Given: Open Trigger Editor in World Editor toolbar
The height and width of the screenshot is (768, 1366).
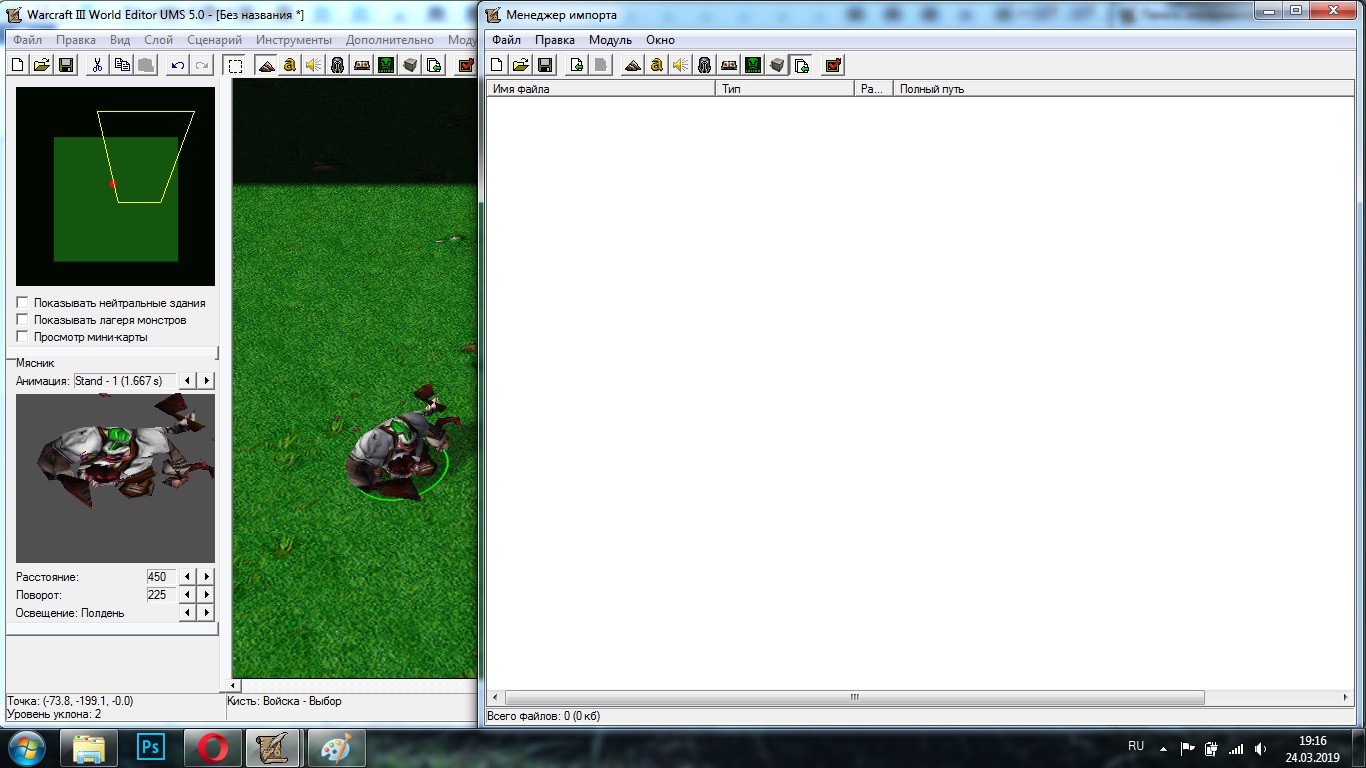Looking at the screenshot, I should (290, 65).
